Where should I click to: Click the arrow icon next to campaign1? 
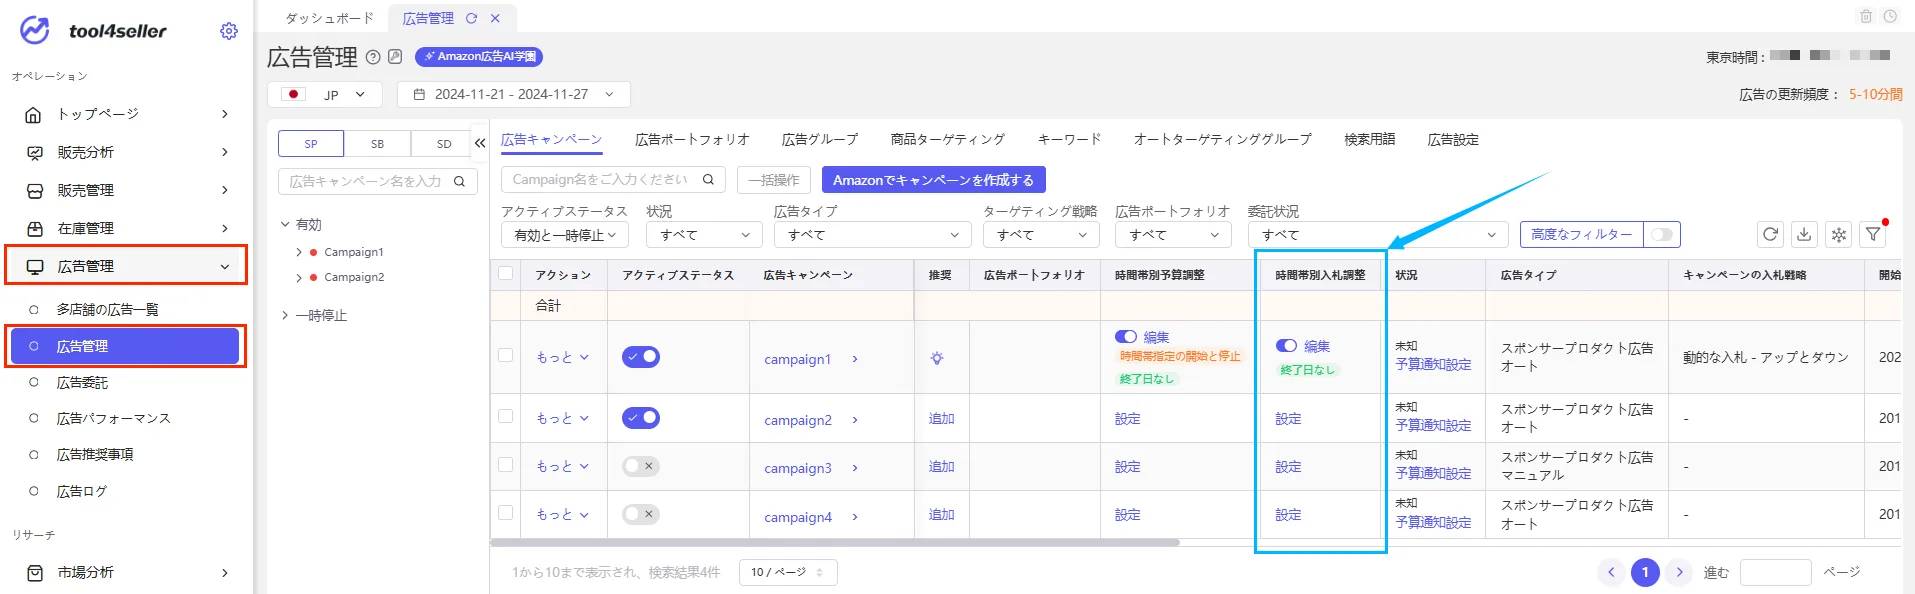(855, 359)
